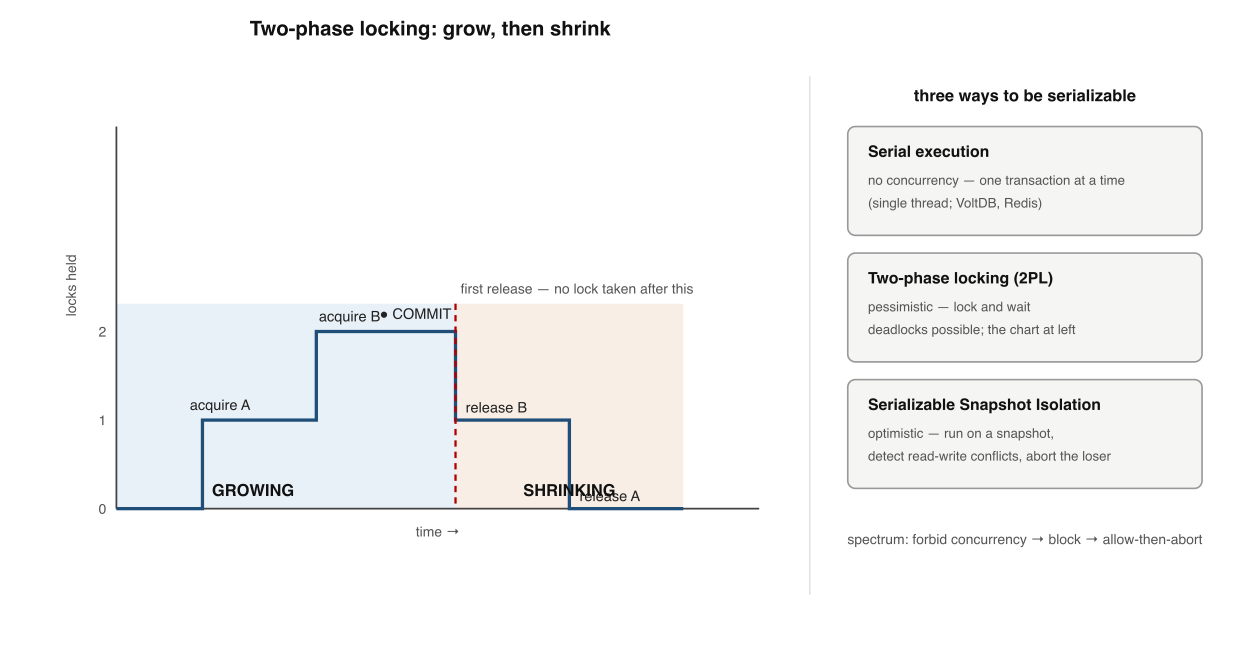The image size is (1240, 658).
Task: Click the chart title about two-phase locking
Action: point(430,29)
